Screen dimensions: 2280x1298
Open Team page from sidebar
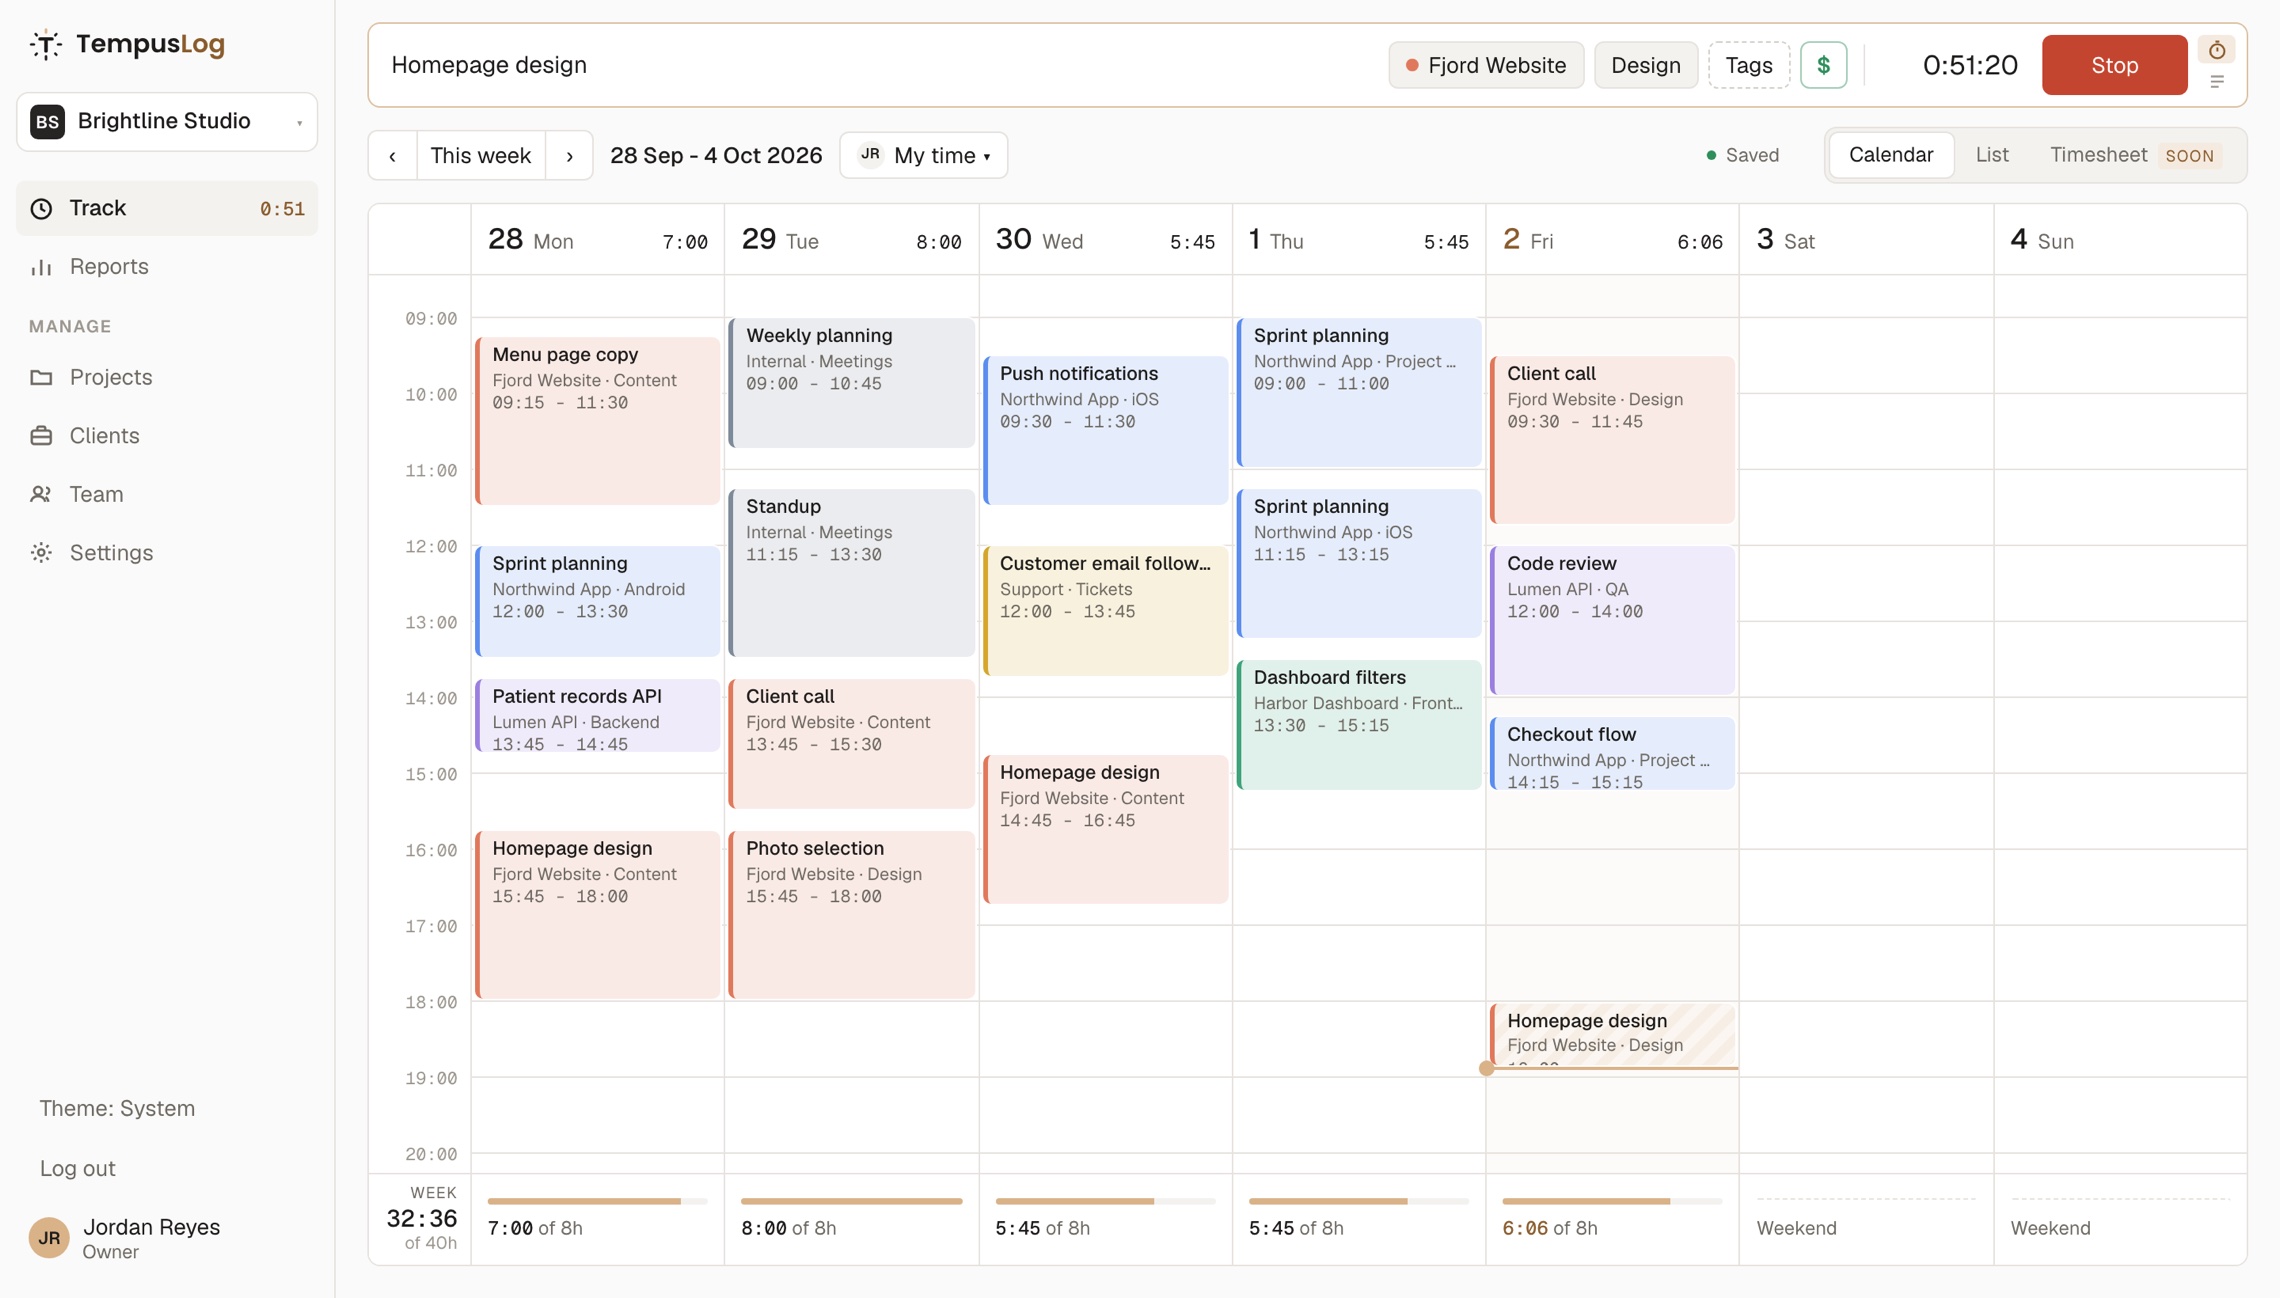[x=167, y=494]
